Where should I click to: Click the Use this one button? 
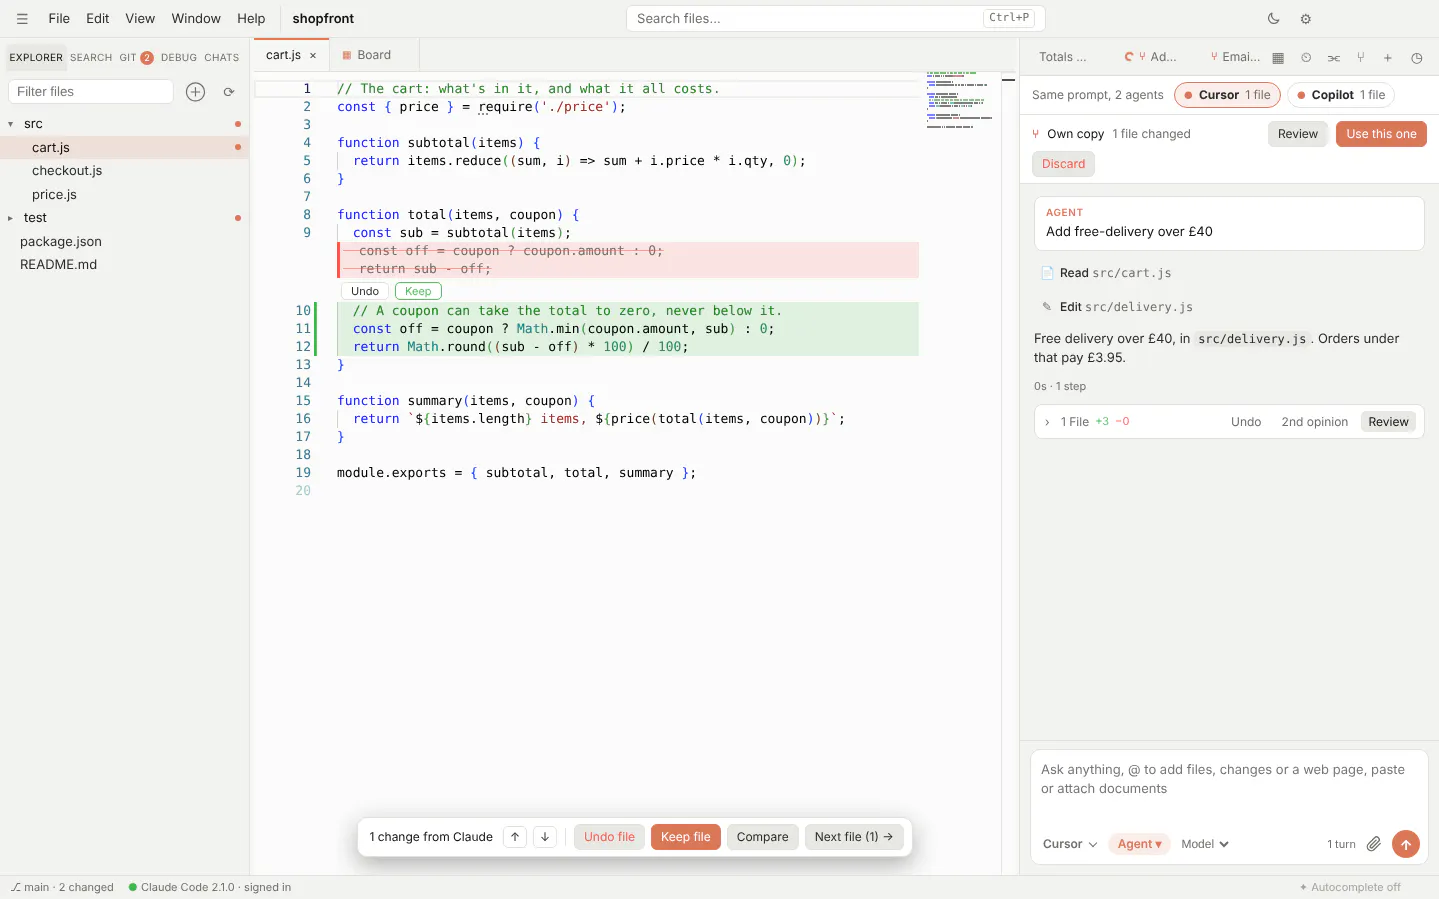tap(1381, 134)
